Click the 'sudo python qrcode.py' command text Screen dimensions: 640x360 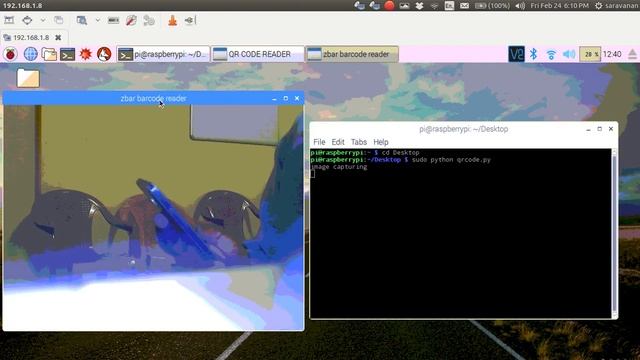pyautogui.click(x=451, y=160)
